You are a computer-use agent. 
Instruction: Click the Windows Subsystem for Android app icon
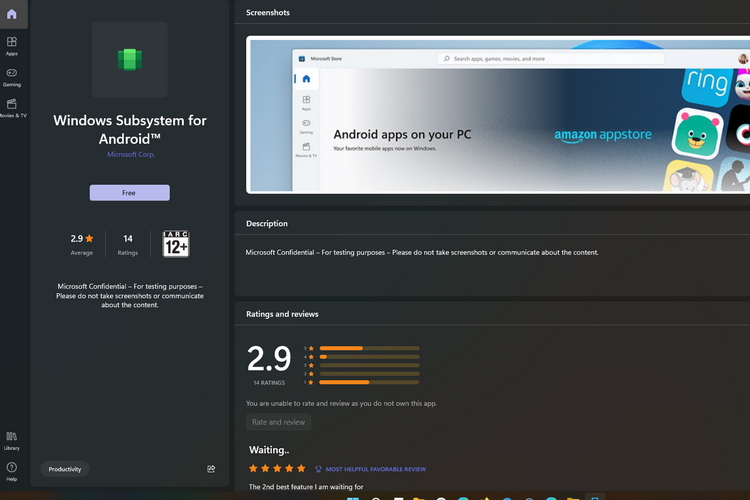[130, 60]
